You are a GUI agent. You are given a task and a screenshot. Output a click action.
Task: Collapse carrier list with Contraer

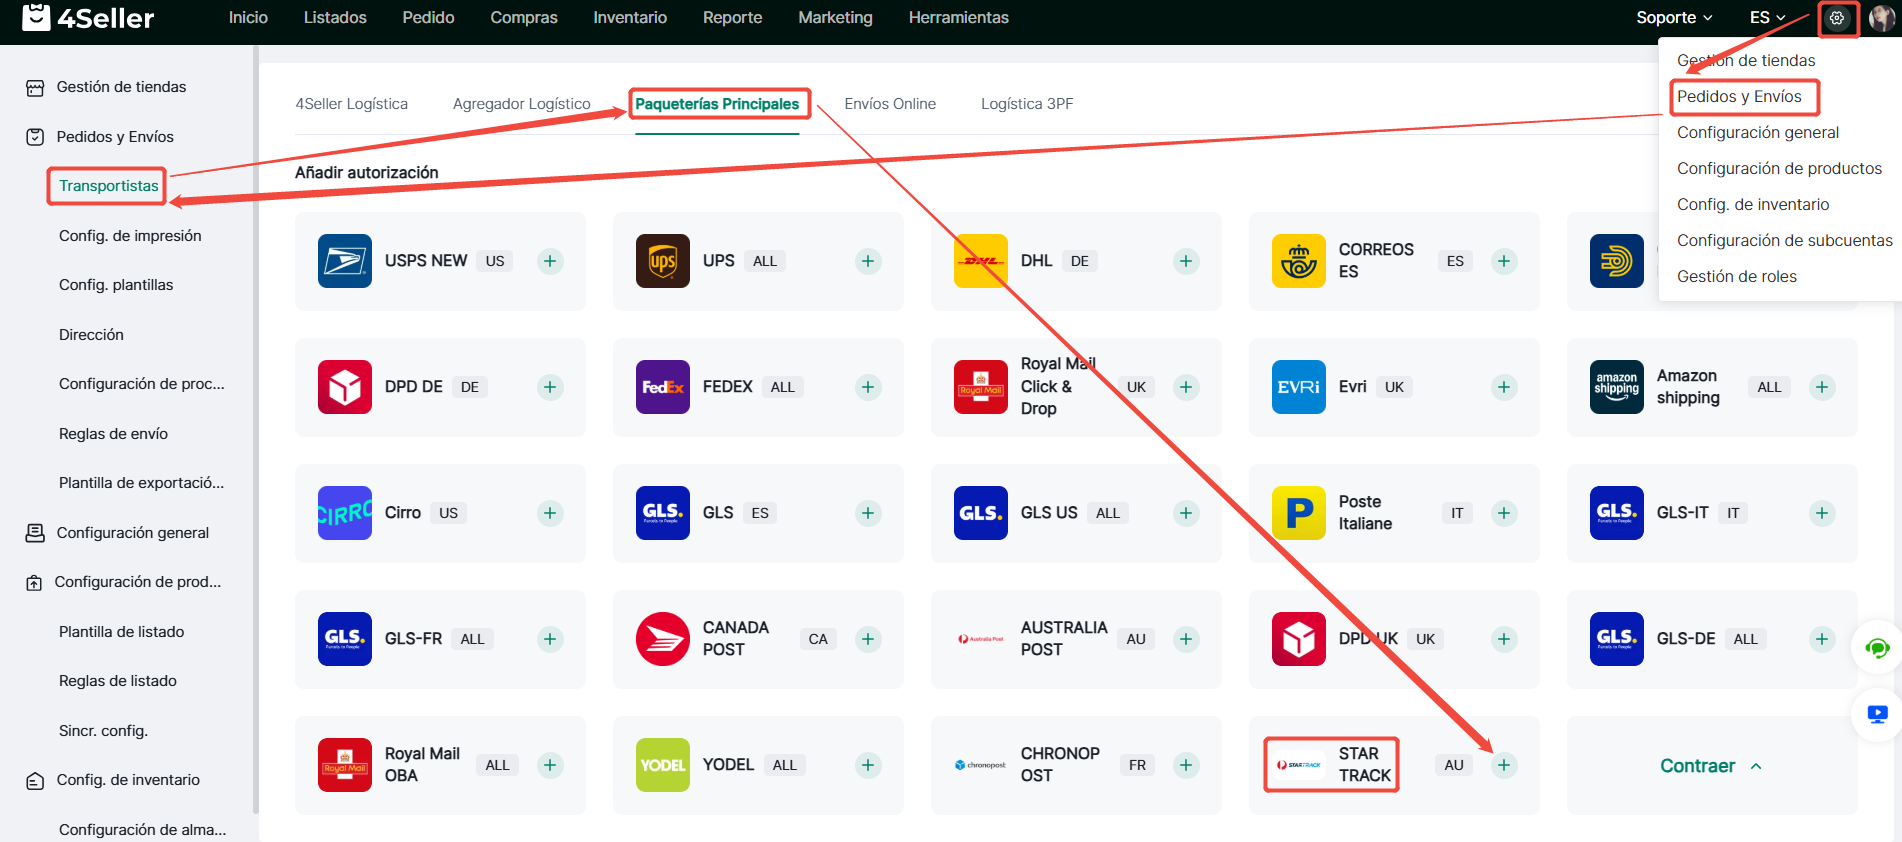pyautogui.click(x=1711, y=766)
